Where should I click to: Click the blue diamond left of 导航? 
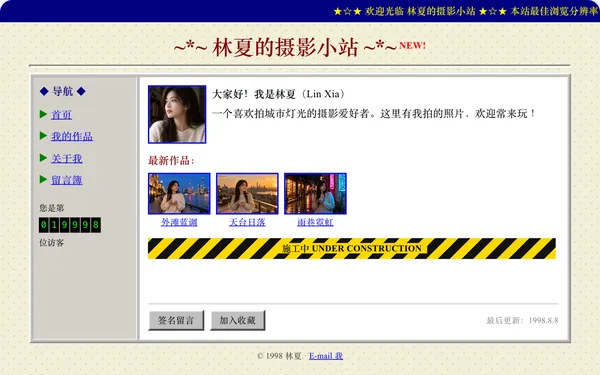point(44,91)
